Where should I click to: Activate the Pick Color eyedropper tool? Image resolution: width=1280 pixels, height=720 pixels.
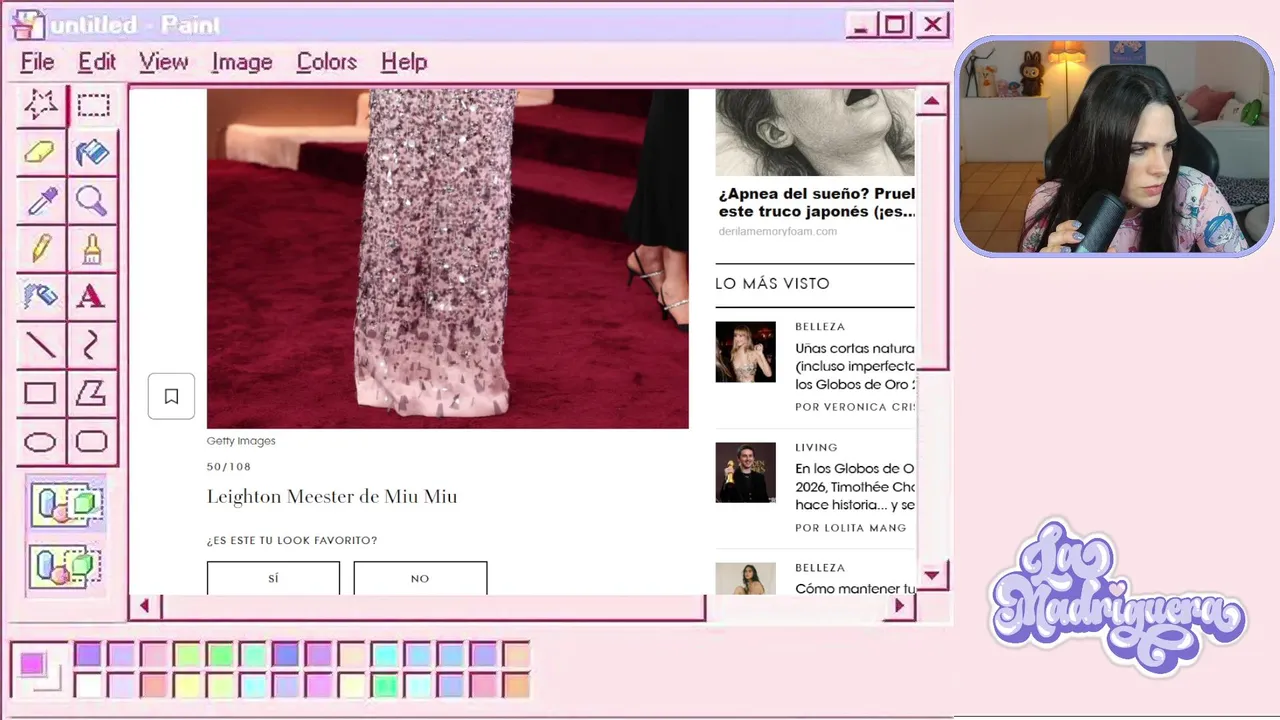tap(41, 200)
